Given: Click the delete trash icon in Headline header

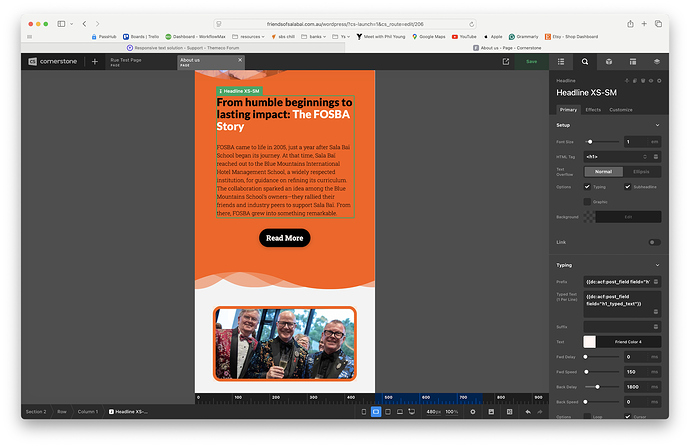Looking at the screenshot, I should (643, 80).
